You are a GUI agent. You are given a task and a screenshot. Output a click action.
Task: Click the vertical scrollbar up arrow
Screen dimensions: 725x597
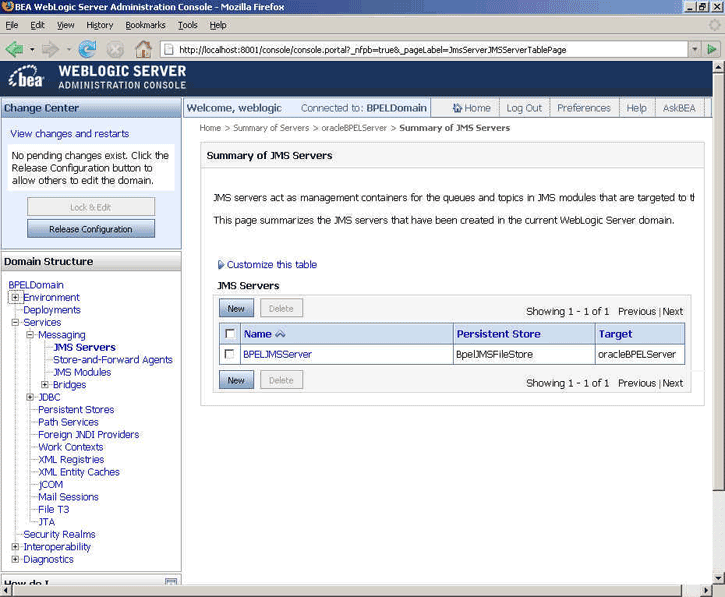(718, 67)
